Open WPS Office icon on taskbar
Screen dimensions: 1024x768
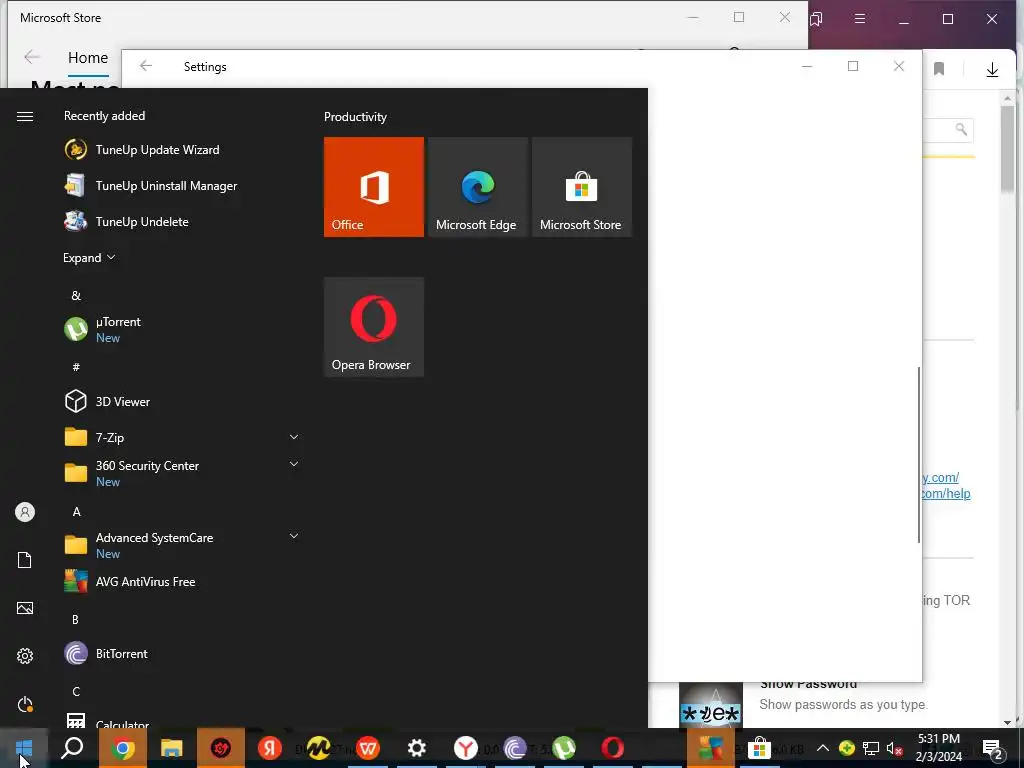click(368, 748)
